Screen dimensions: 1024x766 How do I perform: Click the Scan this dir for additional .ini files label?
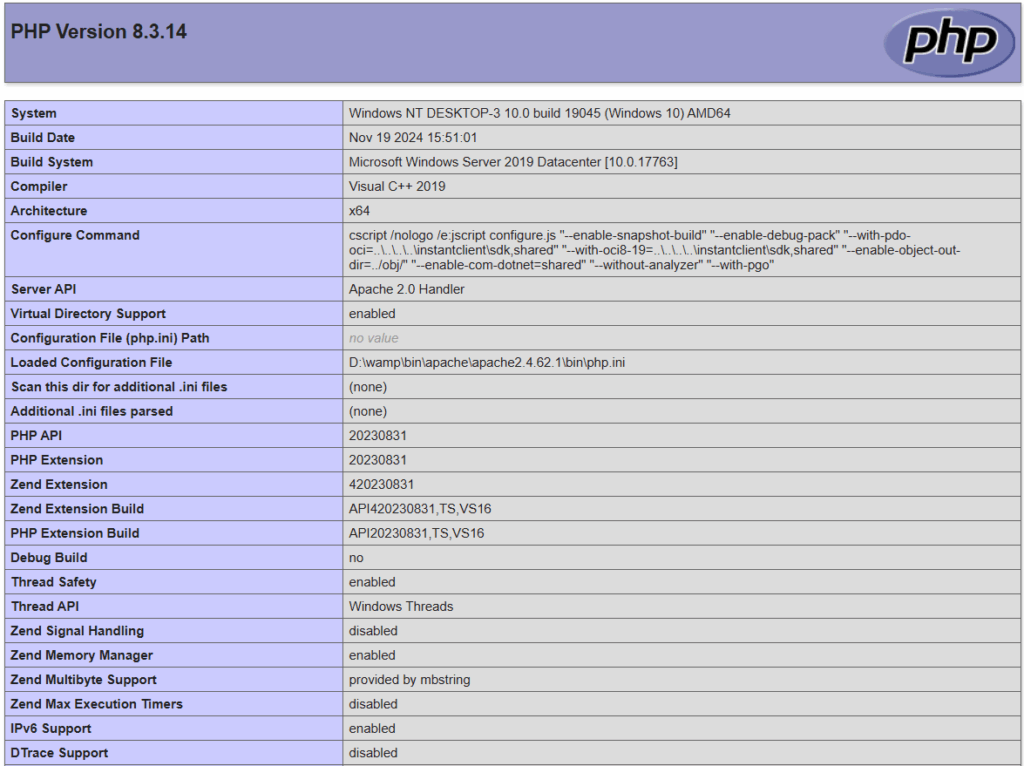click(119, 387)
